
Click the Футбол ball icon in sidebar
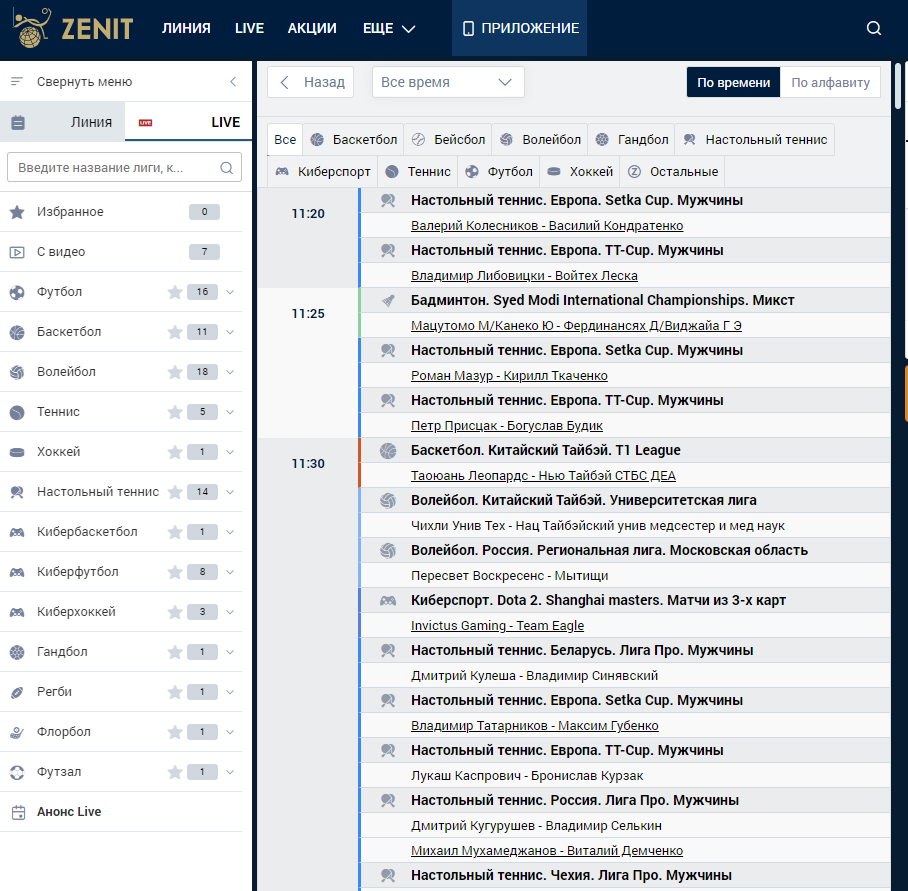pyautogui.click(x=17, y=292)
